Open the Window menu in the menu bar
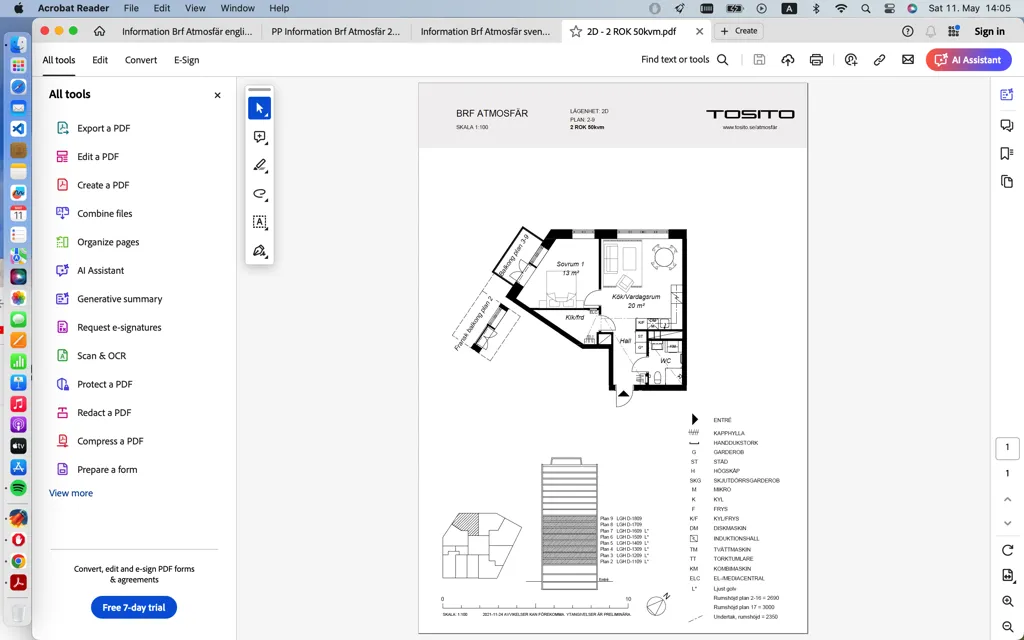 pos(237,8)
